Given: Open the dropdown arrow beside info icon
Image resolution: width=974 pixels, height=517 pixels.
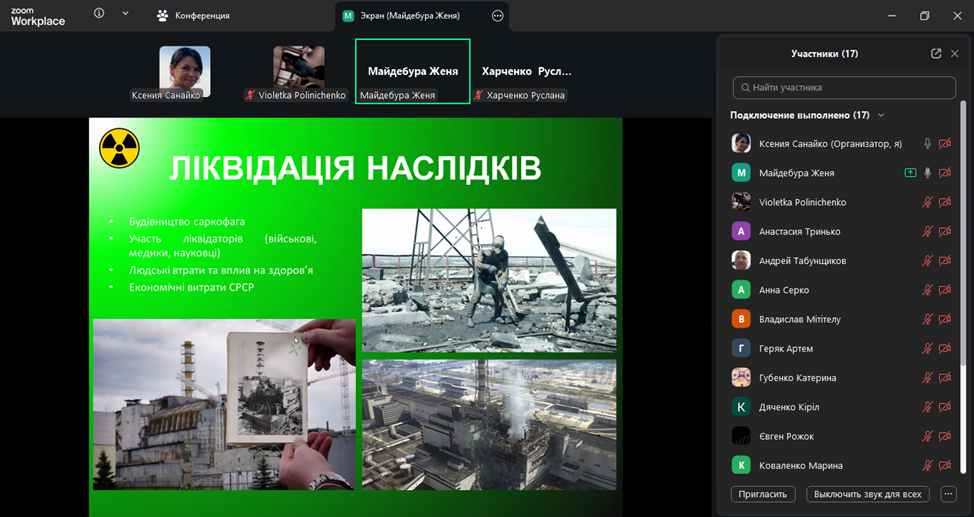Looking at the screenshot, I should (x=125, y=14).
